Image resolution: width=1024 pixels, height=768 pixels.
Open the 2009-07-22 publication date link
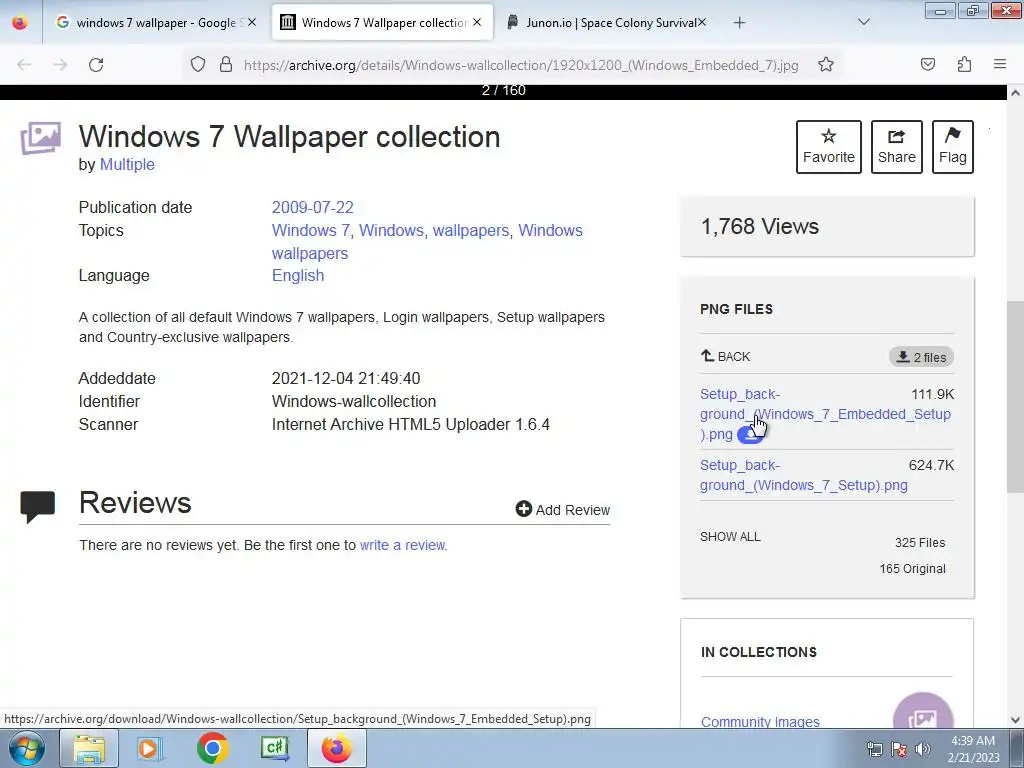tap(312, 208)
